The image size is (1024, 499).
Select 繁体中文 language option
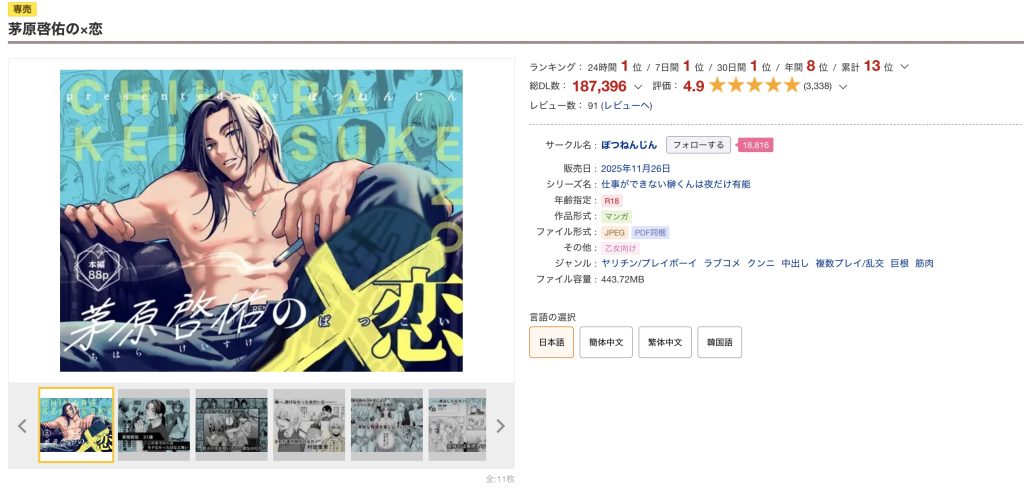(665, 342)
